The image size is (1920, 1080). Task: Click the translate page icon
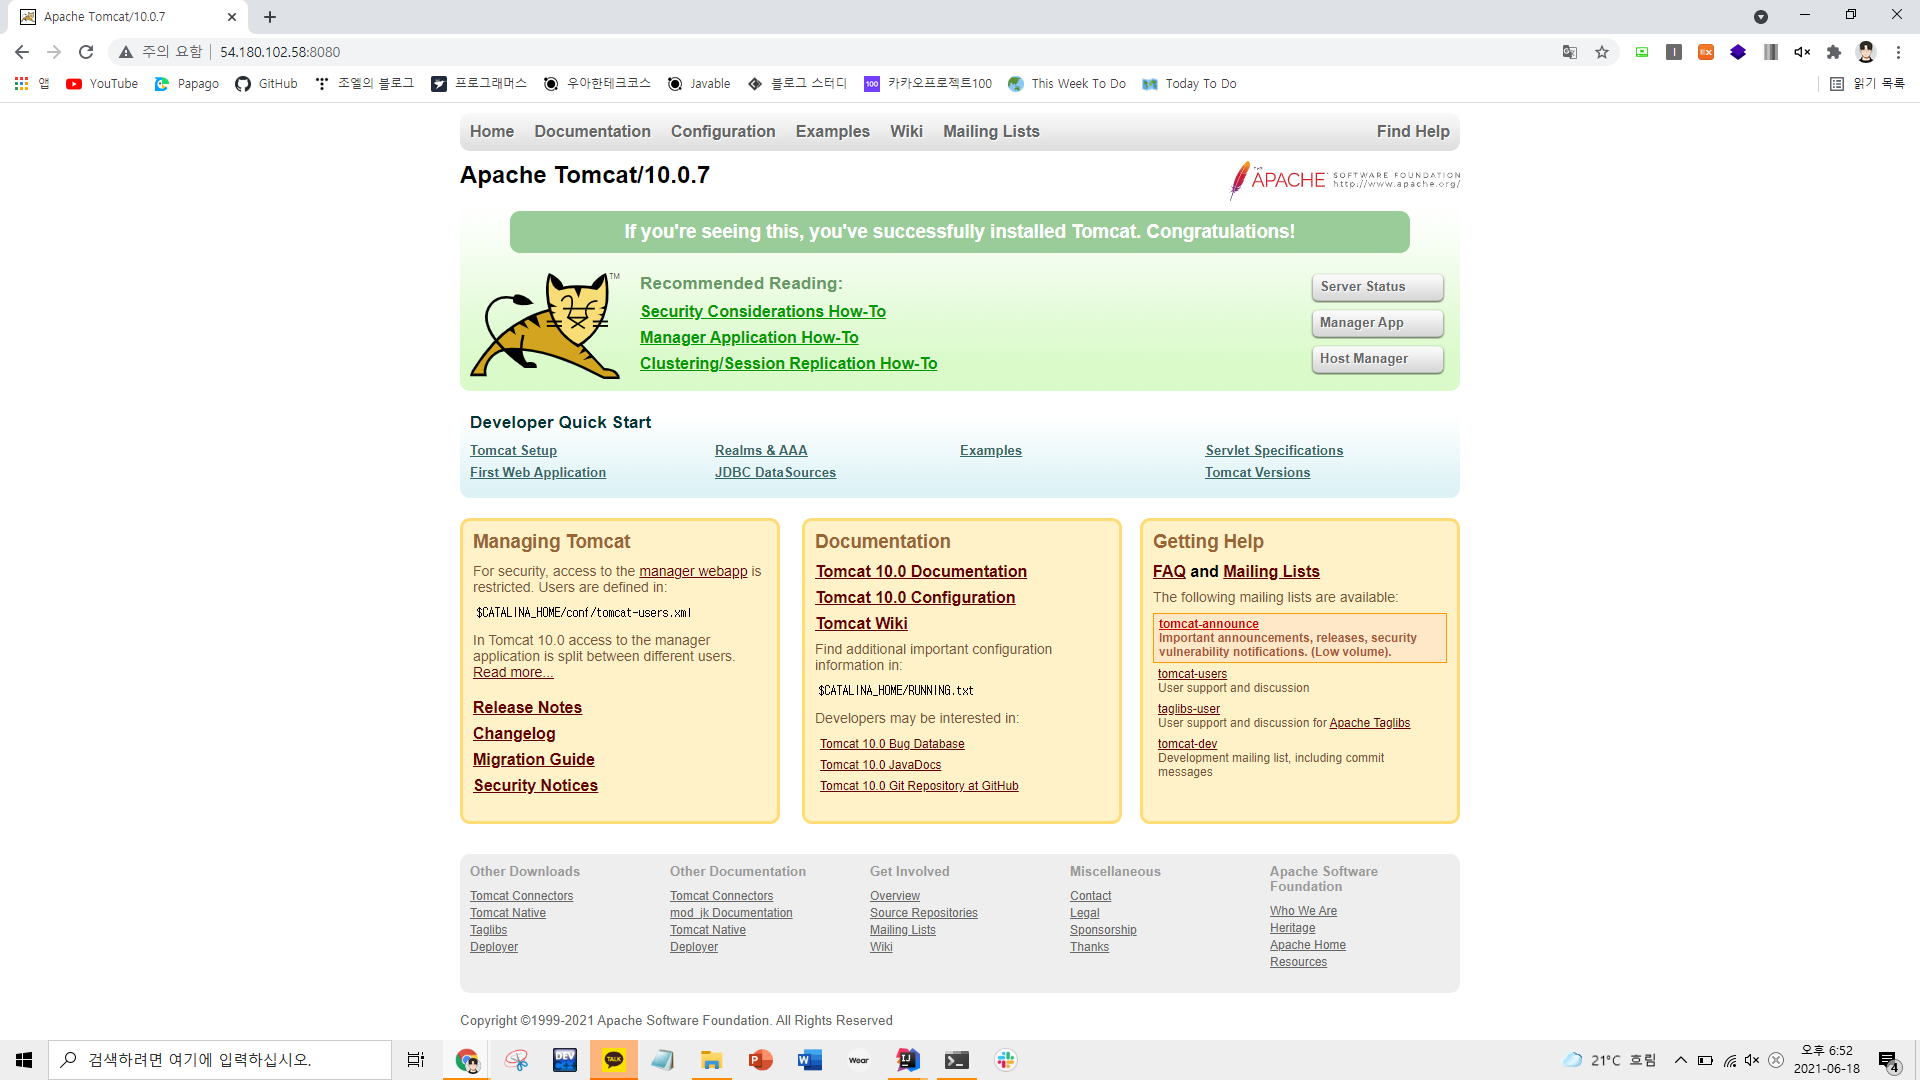coord(1570,52)
